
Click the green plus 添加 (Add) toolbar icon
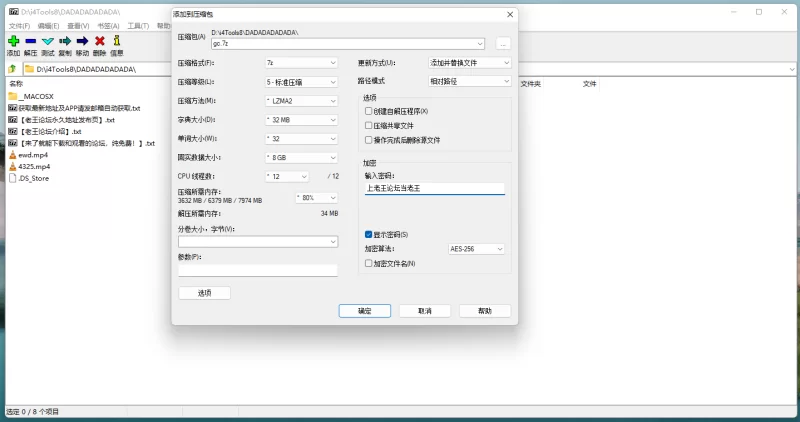[13, 41]
